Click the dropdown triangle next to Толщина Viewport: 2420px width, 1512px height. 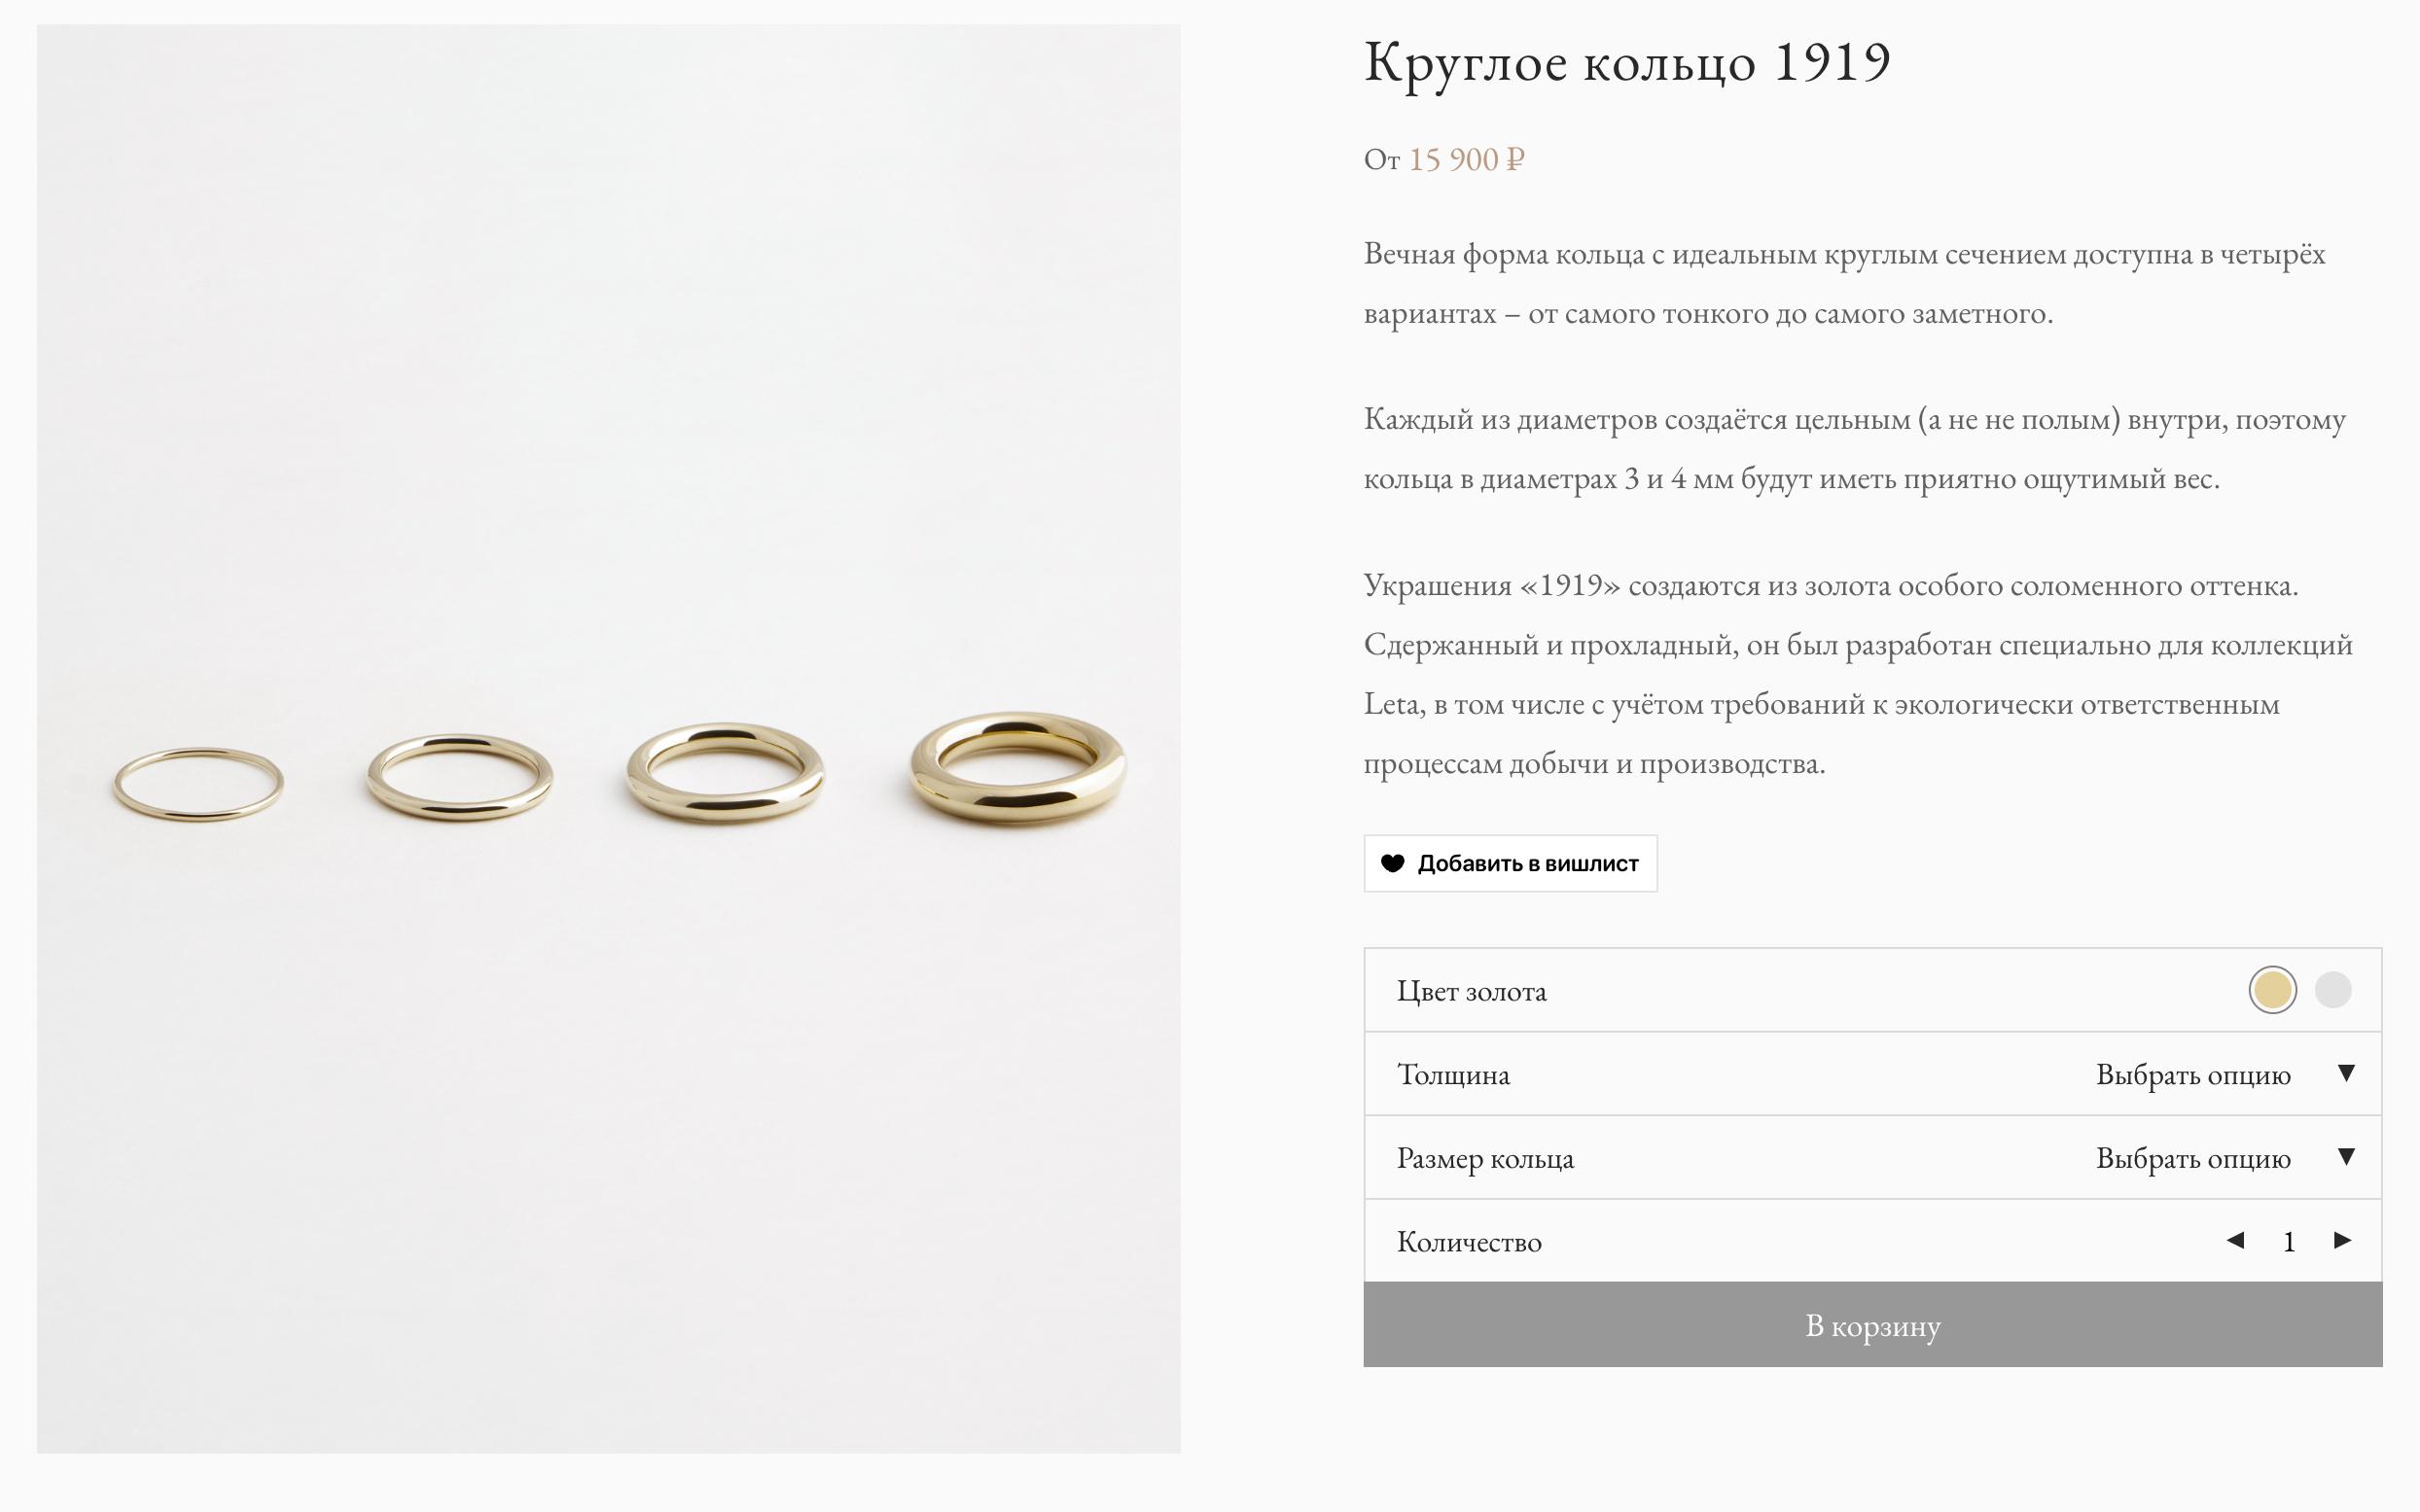[x=2346, y=1075]
